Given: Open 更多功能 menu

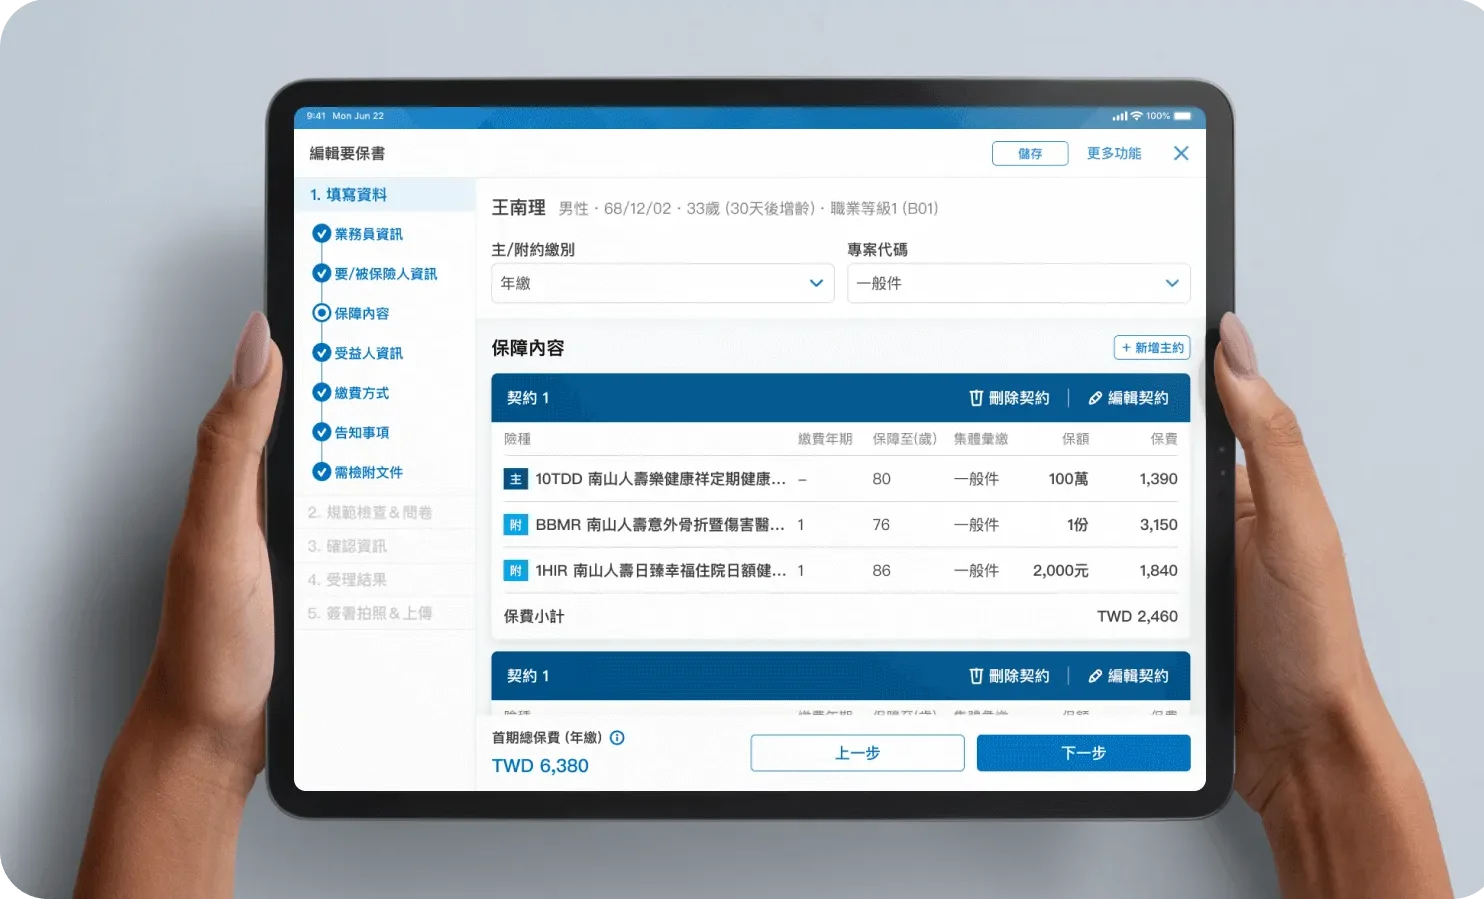Looking at the screenshot, I should pos(1114,153).
